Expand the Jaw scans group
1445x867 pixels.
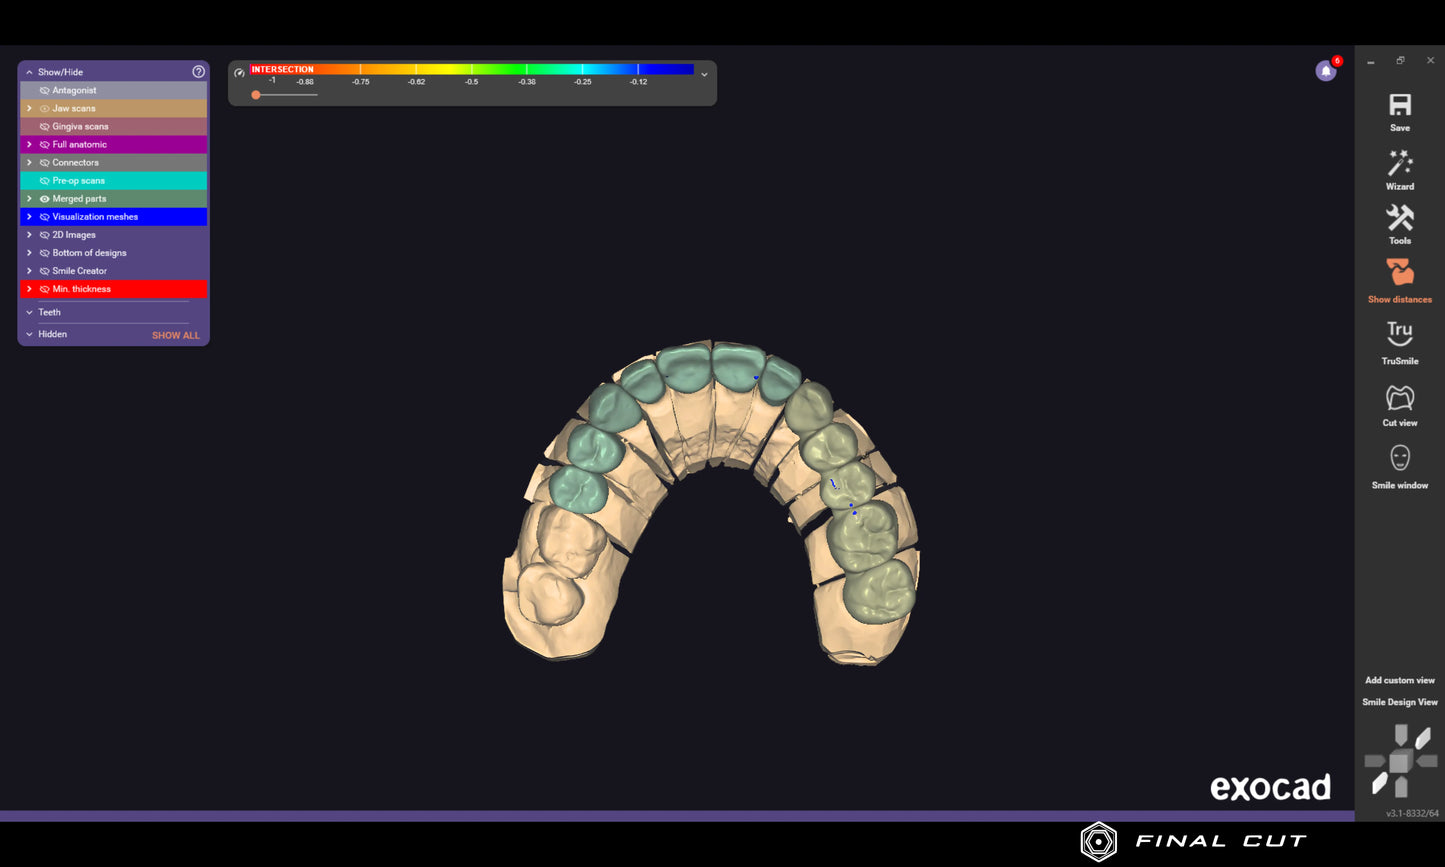(29, 108)
